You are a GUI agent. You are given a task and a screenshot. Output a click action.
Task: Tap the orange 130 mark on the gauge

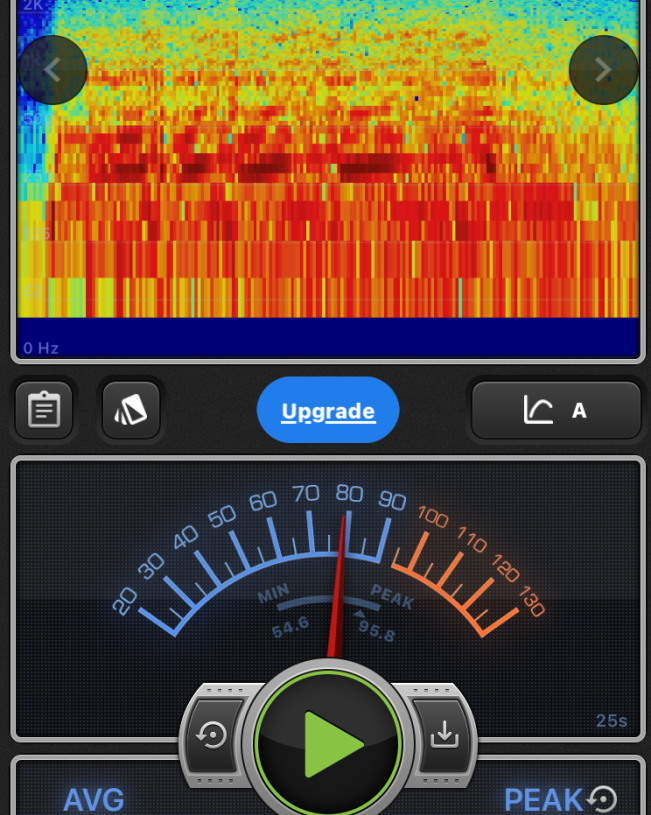[531, 605]
